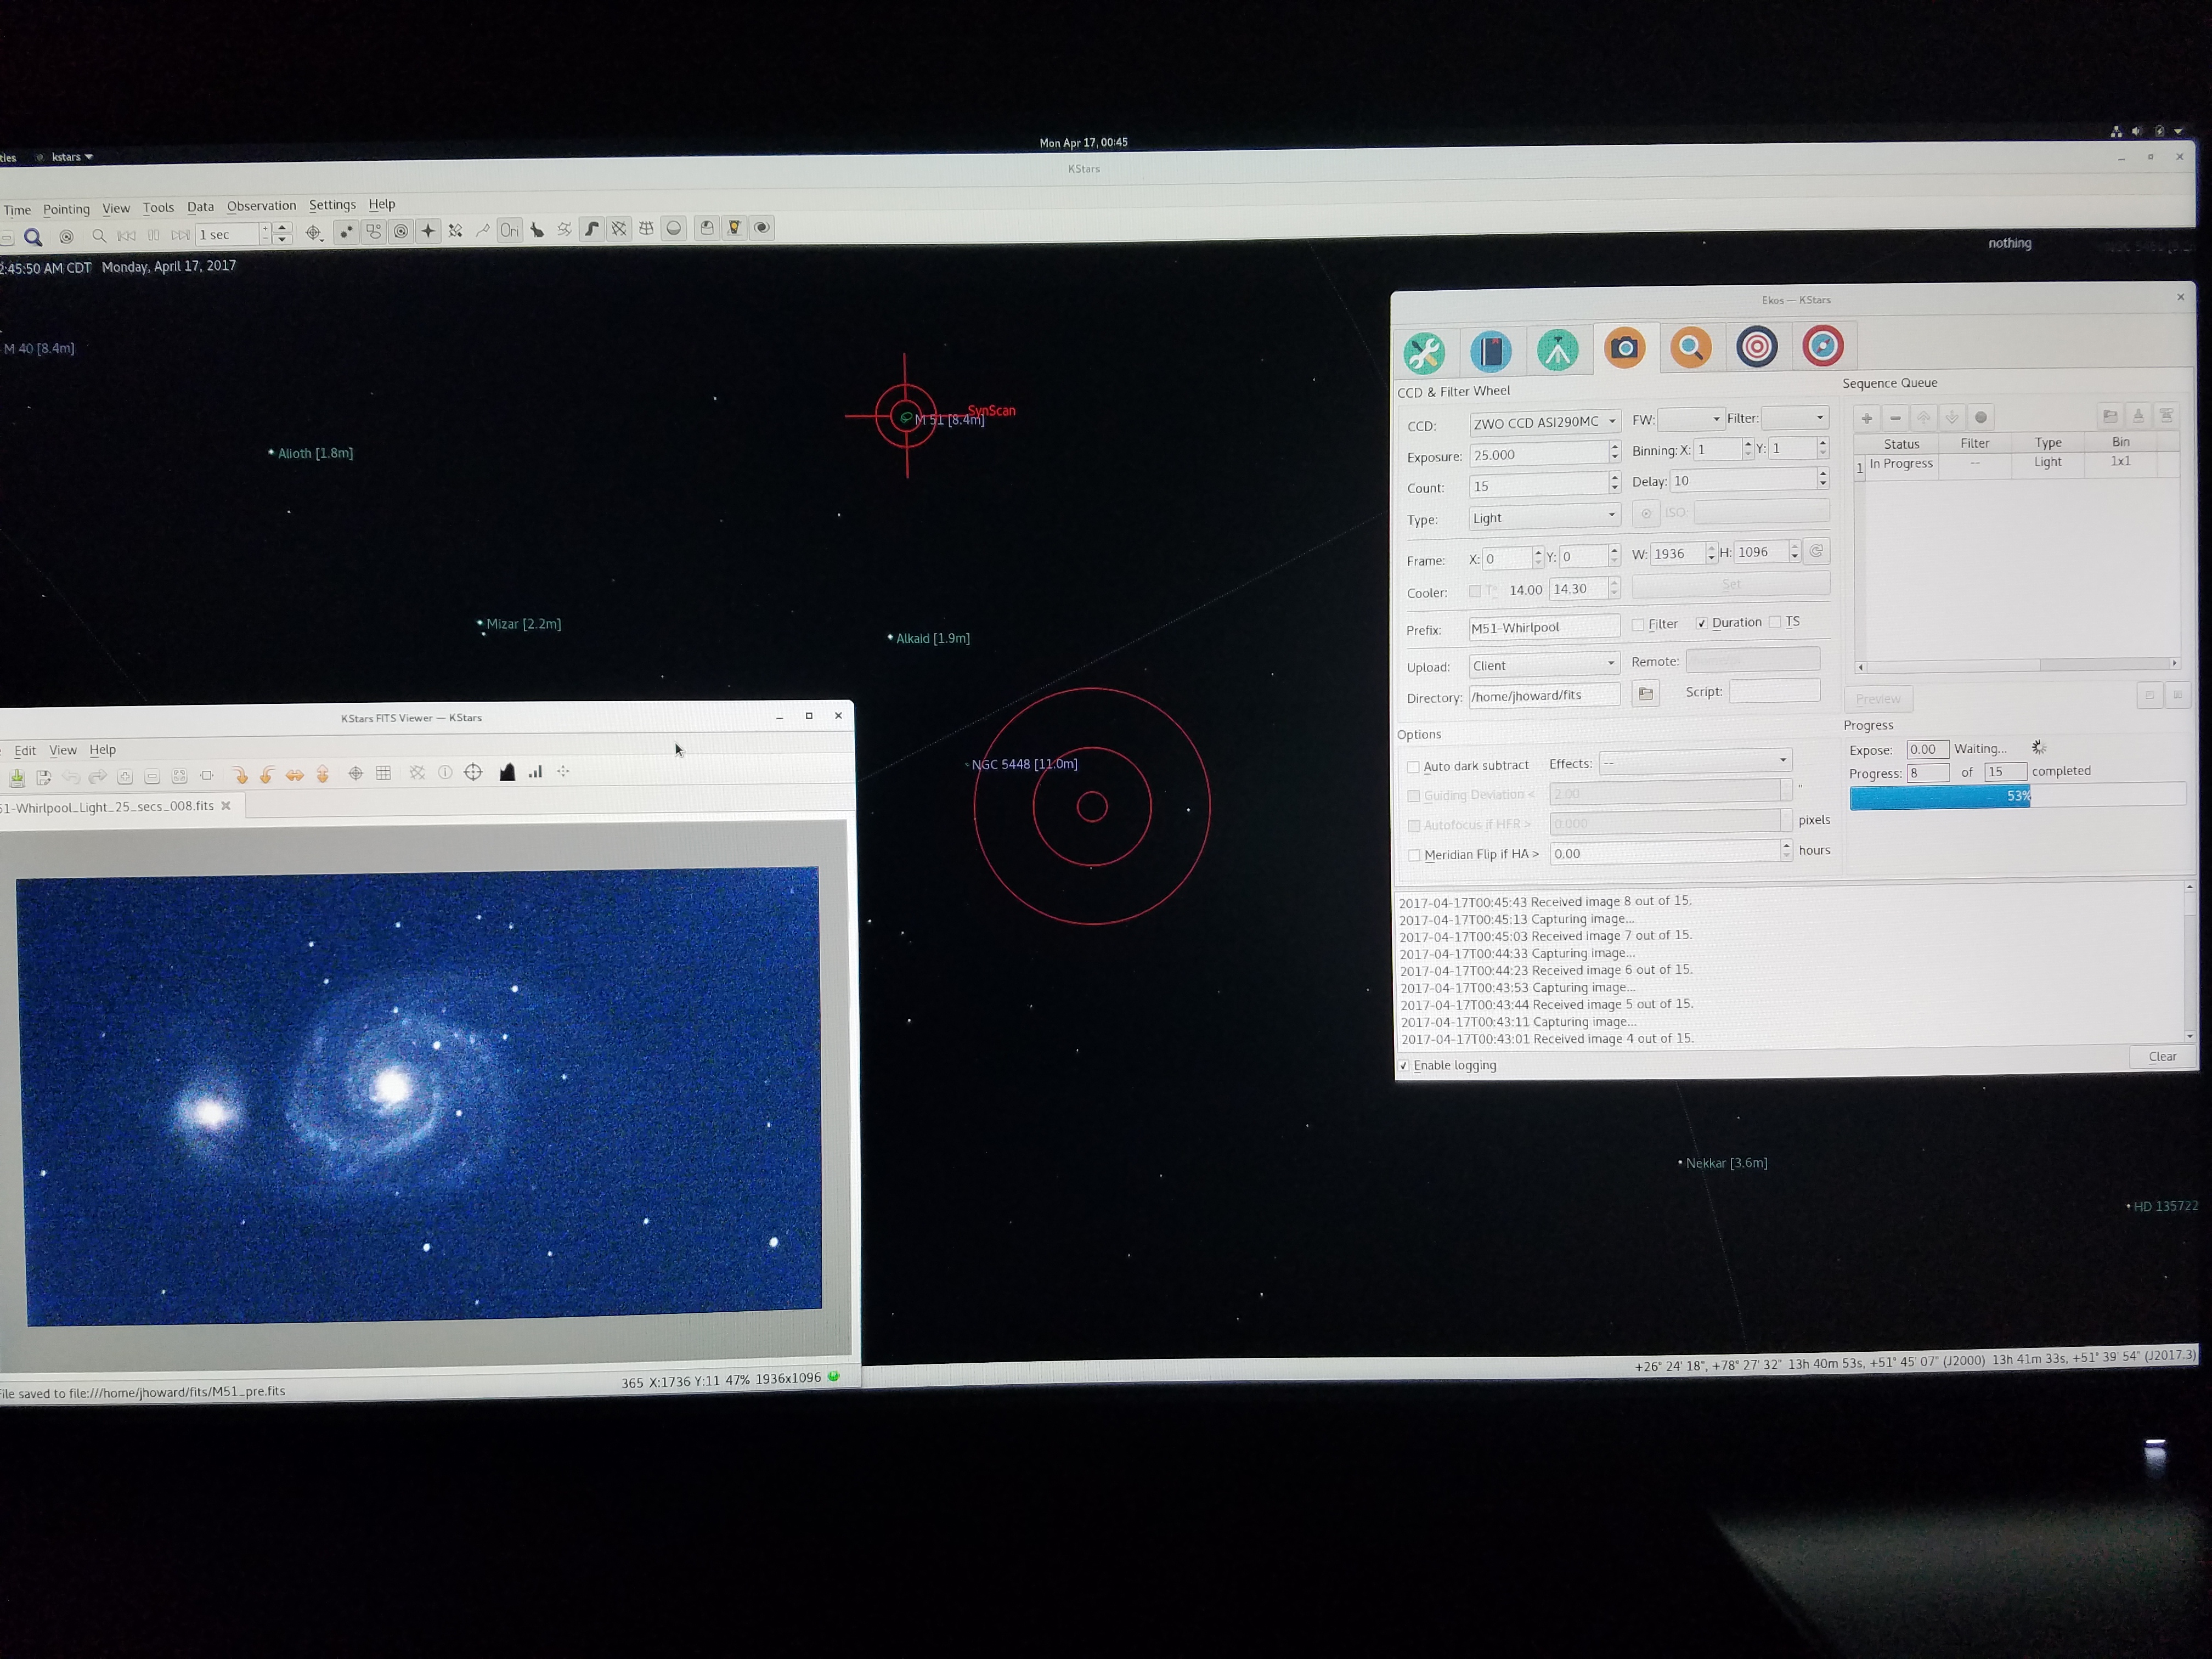The width and height of the screenshot is (2212, 1659).
Task: Clear the Ekos log
Action: point(2161,1056)
